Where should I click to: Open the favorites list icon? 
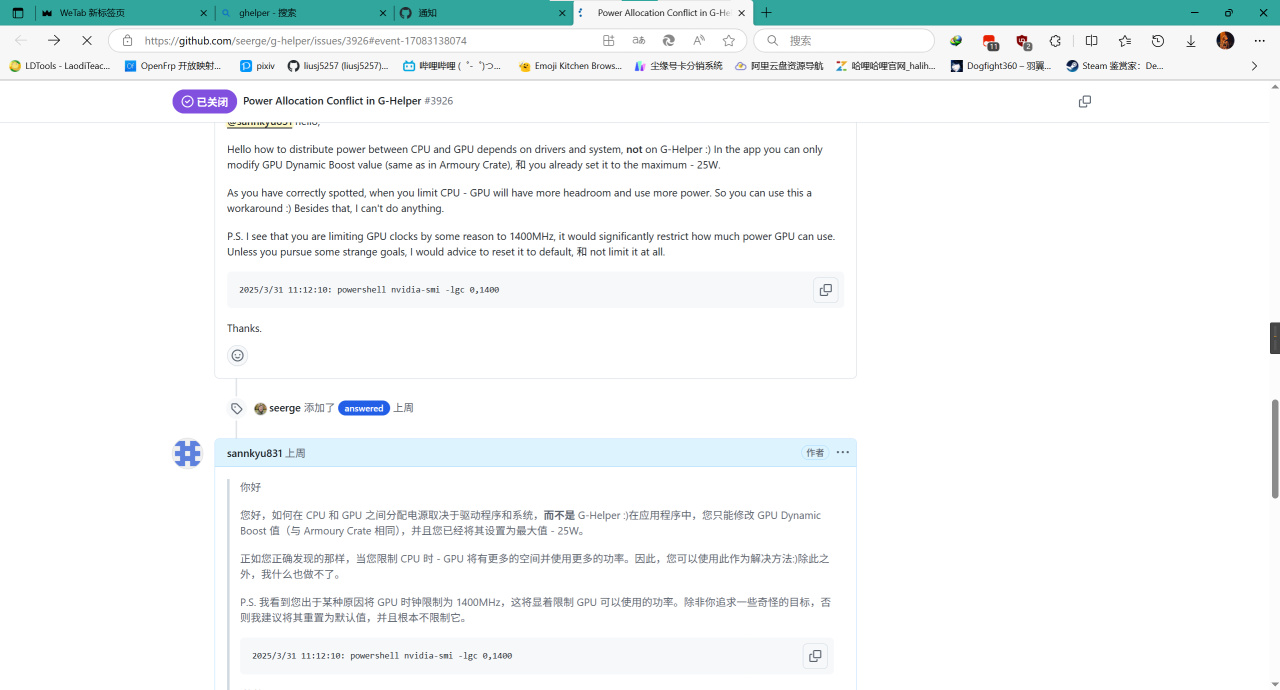pyautogui.click(x=1125, y=41)
